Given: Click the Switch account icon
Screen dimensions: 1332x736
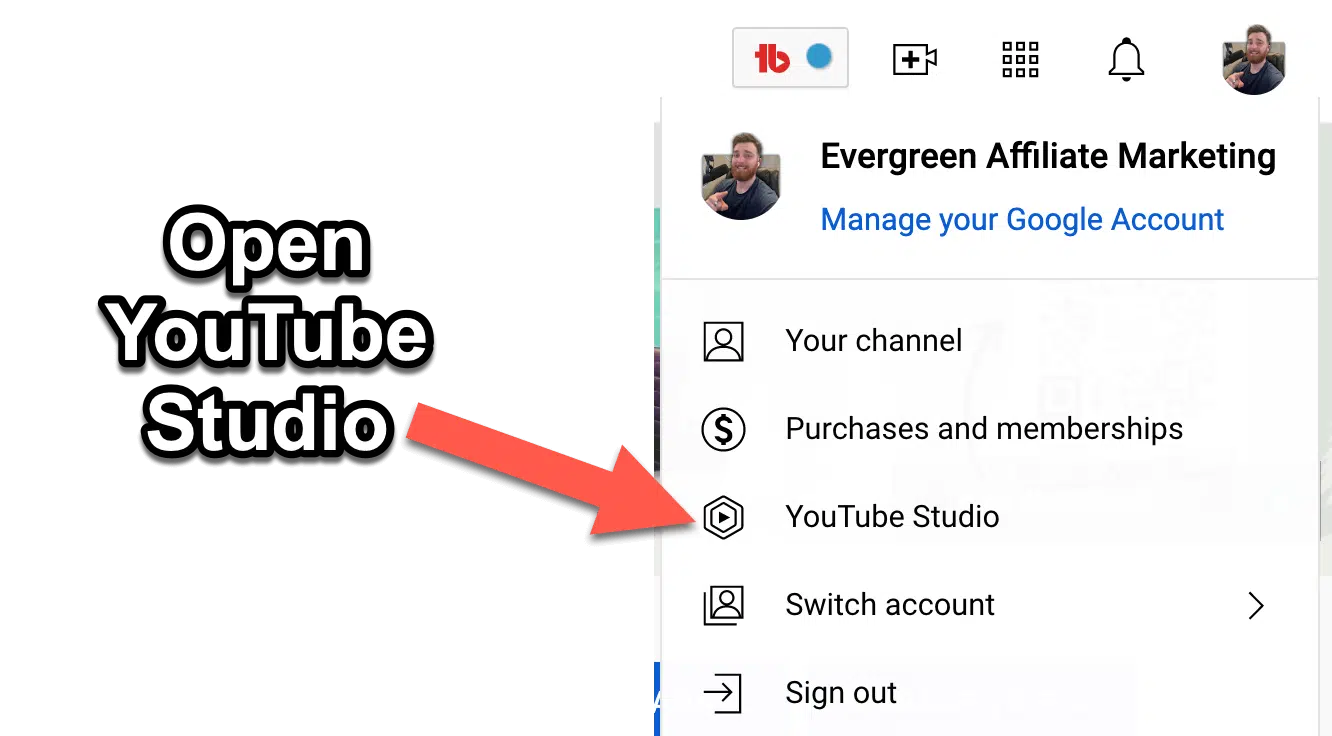Looking at the screenshot, I should (723, 605).
